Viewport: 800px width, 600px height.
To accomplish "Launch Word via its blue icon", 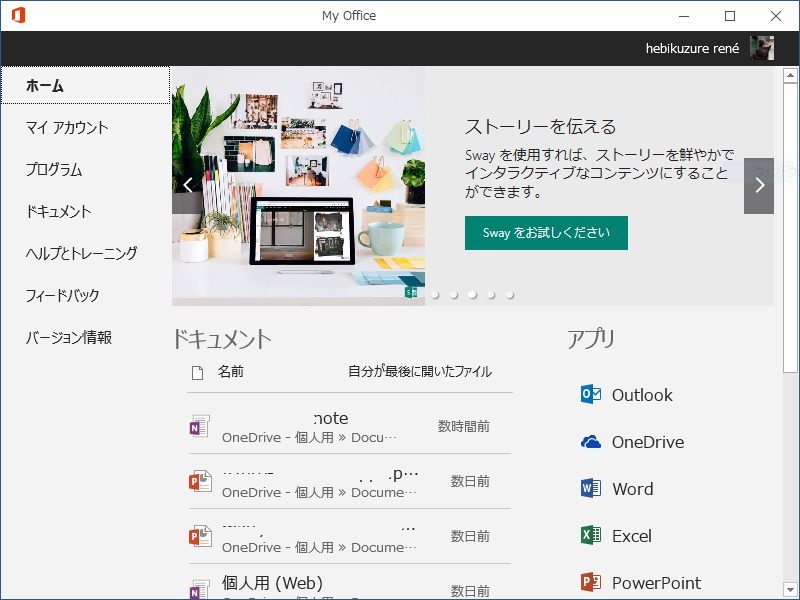I will pos(591,489).
